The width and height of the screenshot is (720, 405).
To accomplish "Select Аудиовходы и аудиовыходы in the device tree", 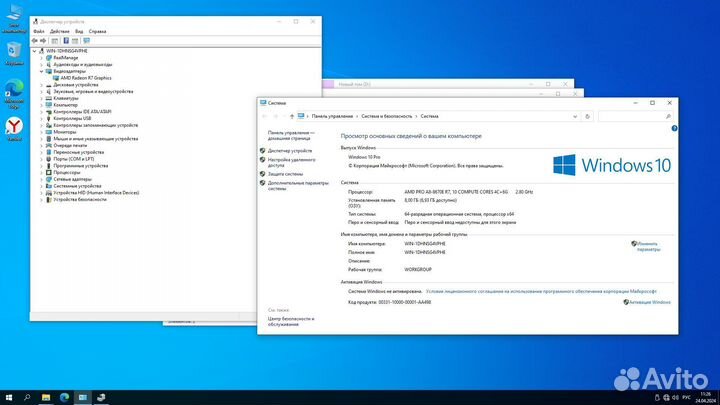I will coord(83,65).
